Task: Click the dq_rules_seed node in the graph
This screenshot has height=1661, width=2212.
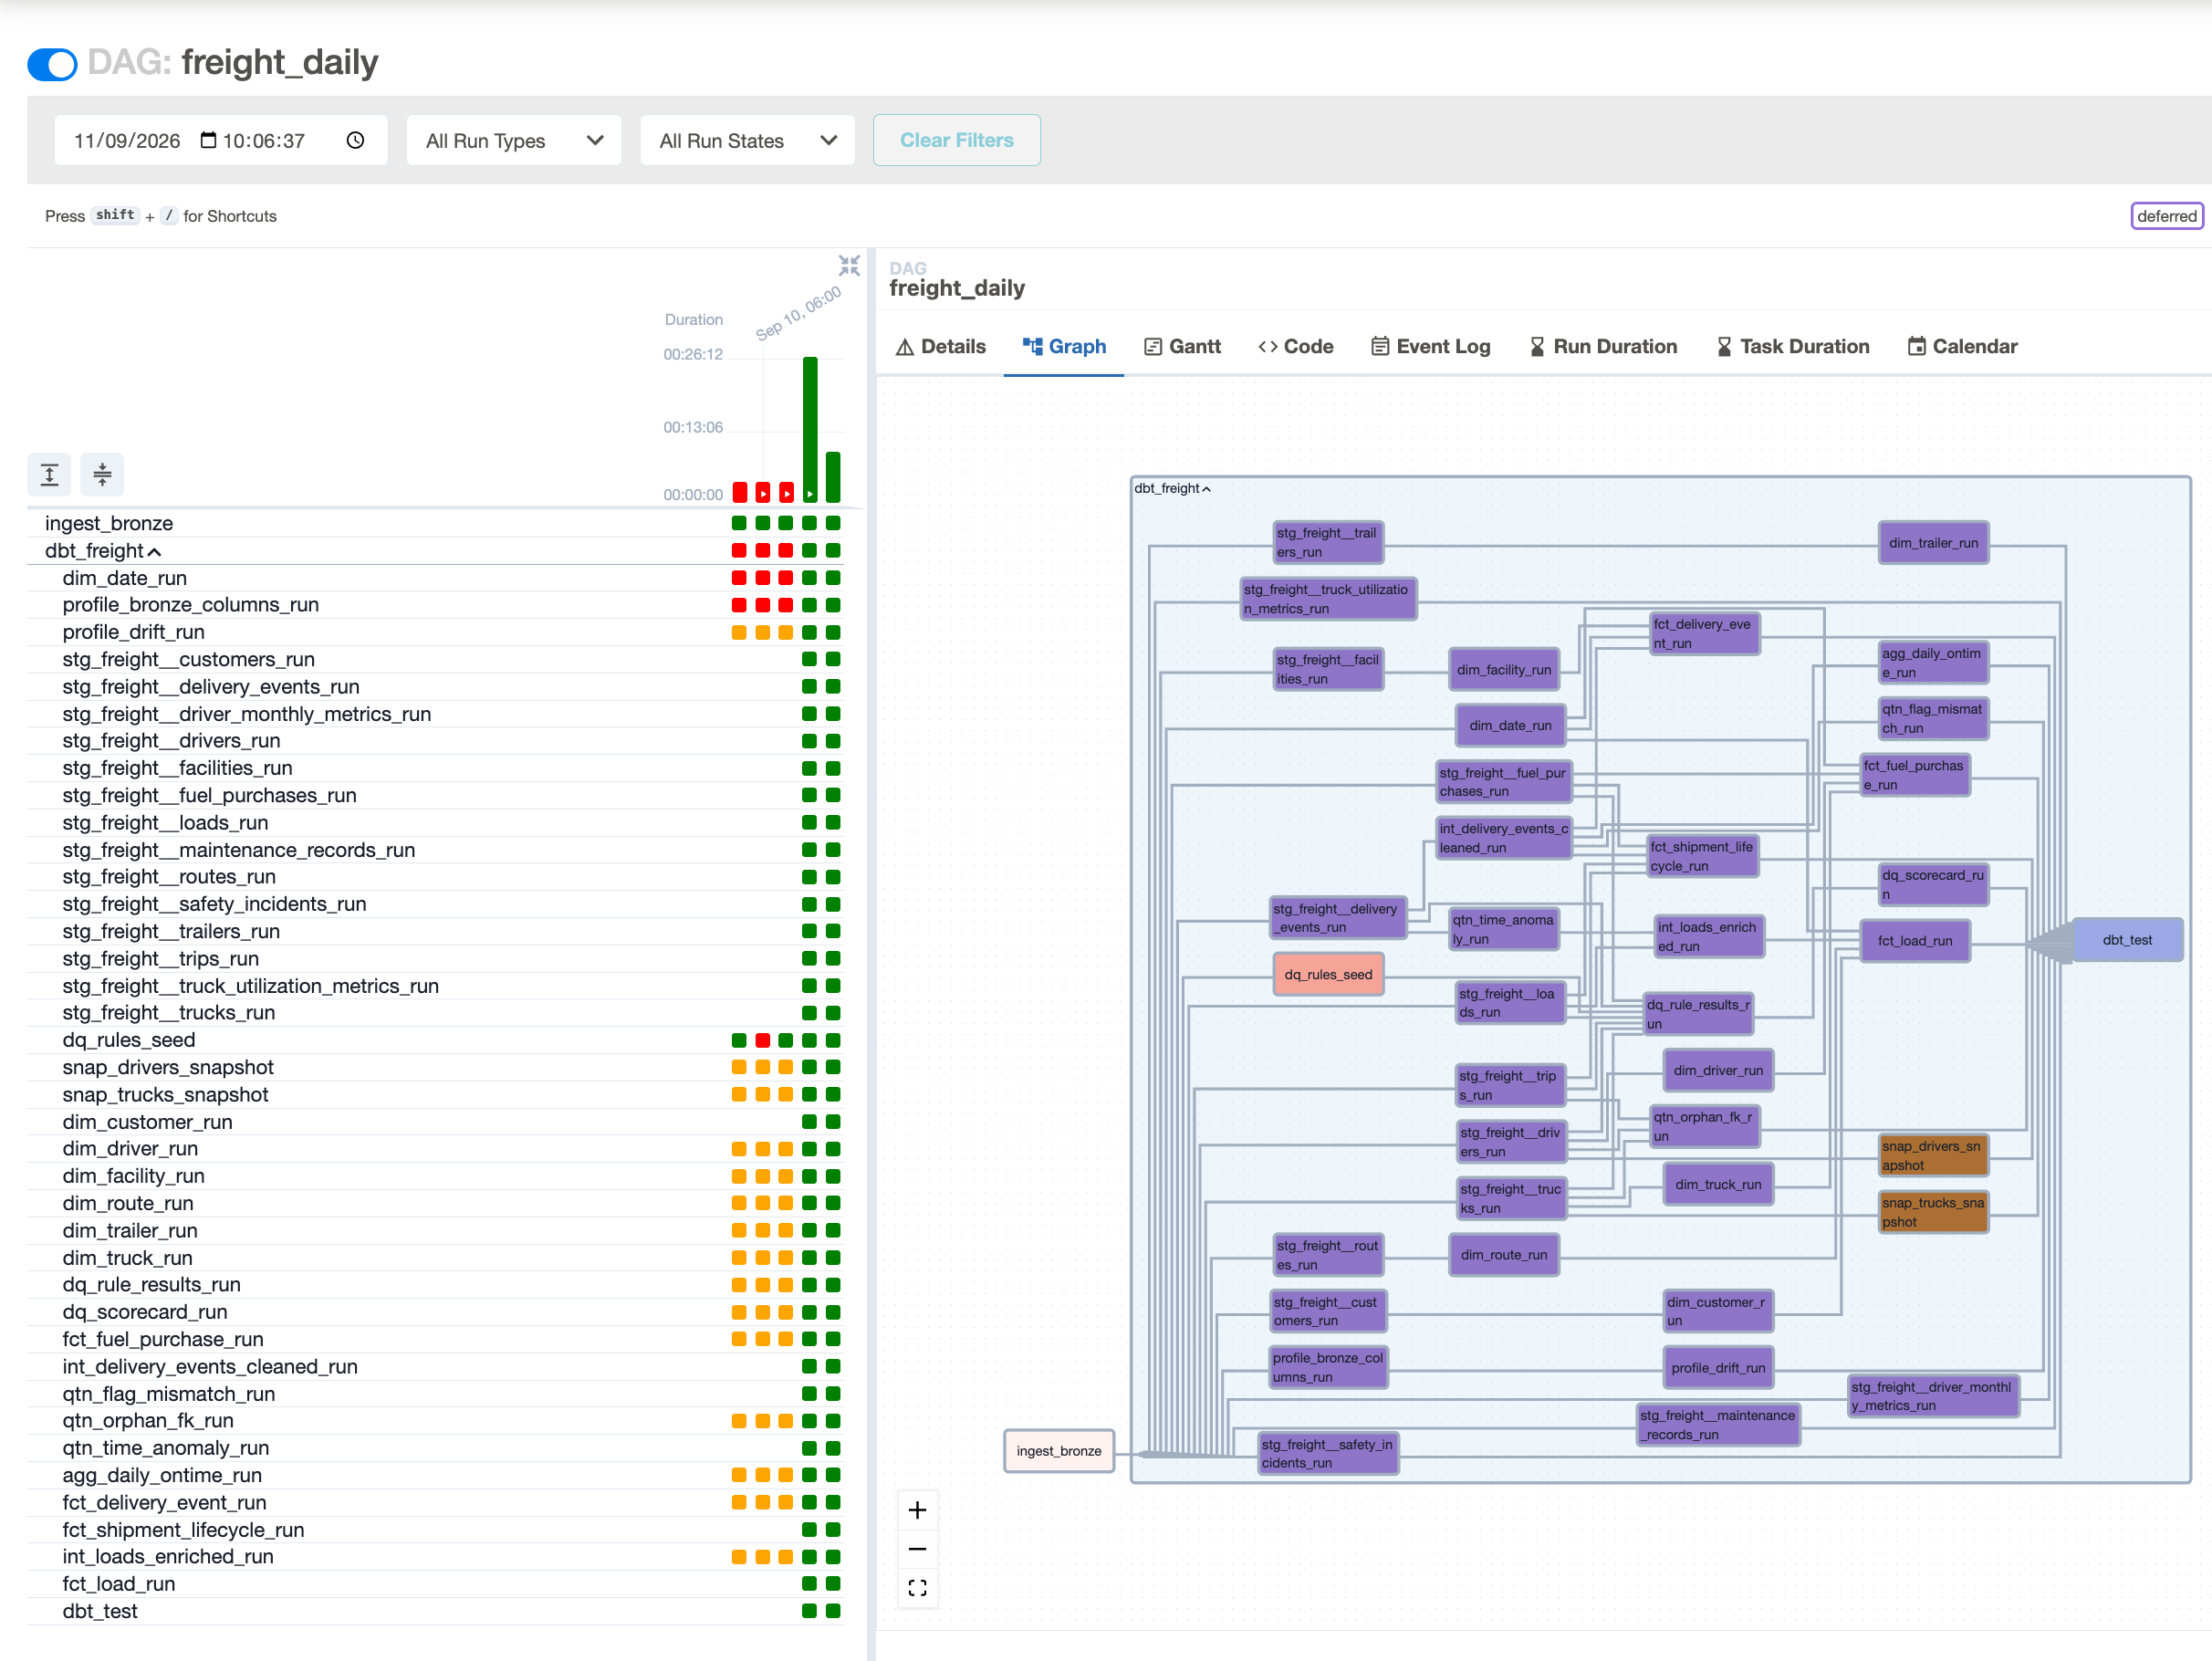Action: point(1328,974)
